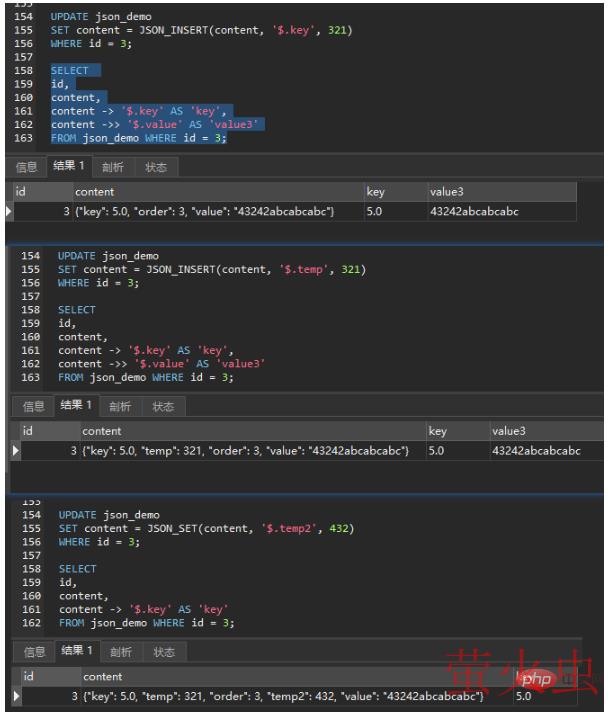Click the row indicator arrow in the bottom grid

14,695
